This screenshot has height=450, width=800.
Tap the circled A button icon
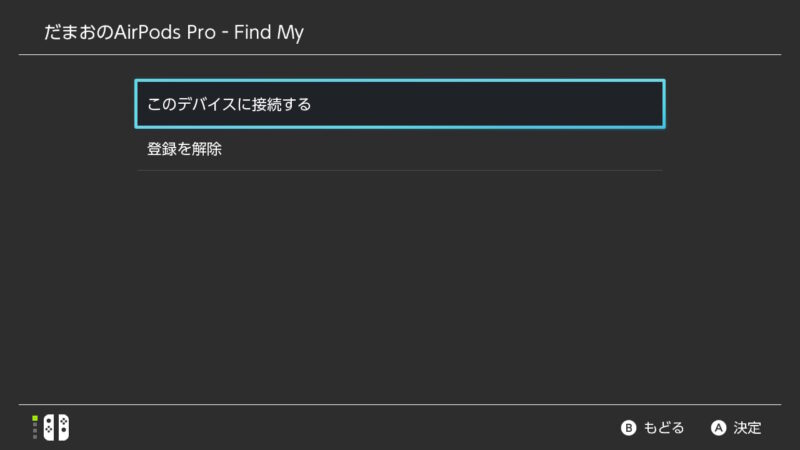[x=718, y=428]
